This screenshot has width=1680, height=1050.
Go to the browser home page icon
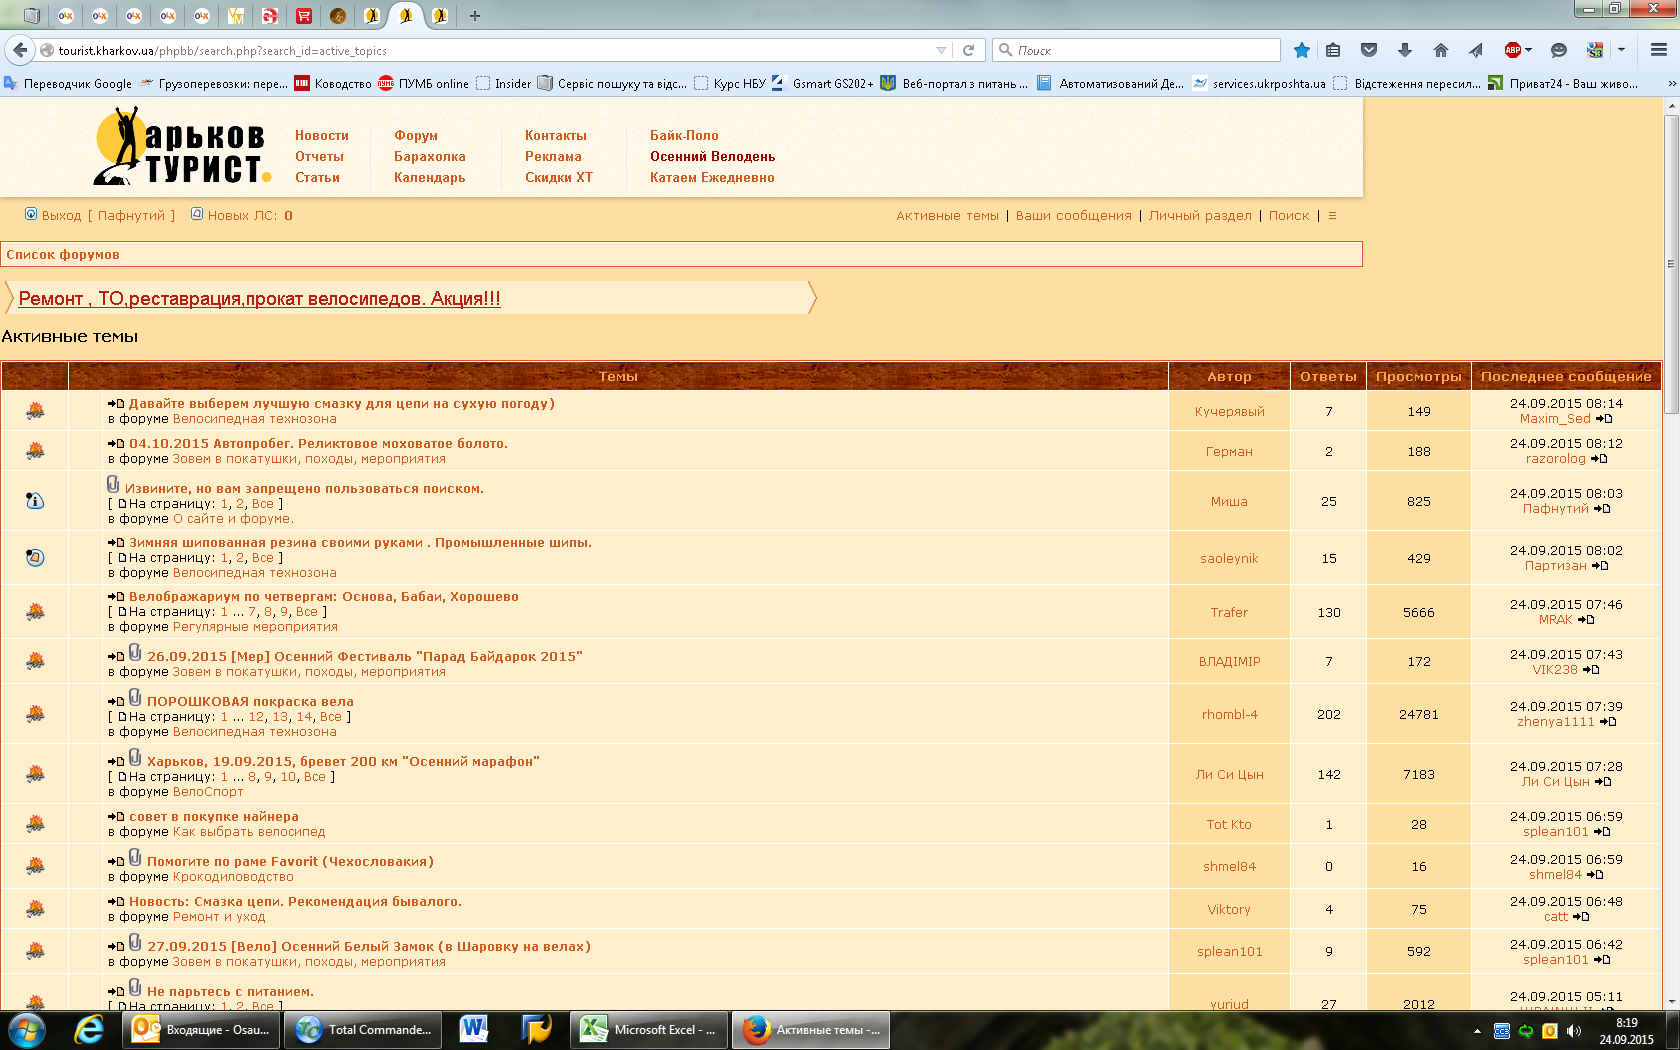coord(1440,50)
